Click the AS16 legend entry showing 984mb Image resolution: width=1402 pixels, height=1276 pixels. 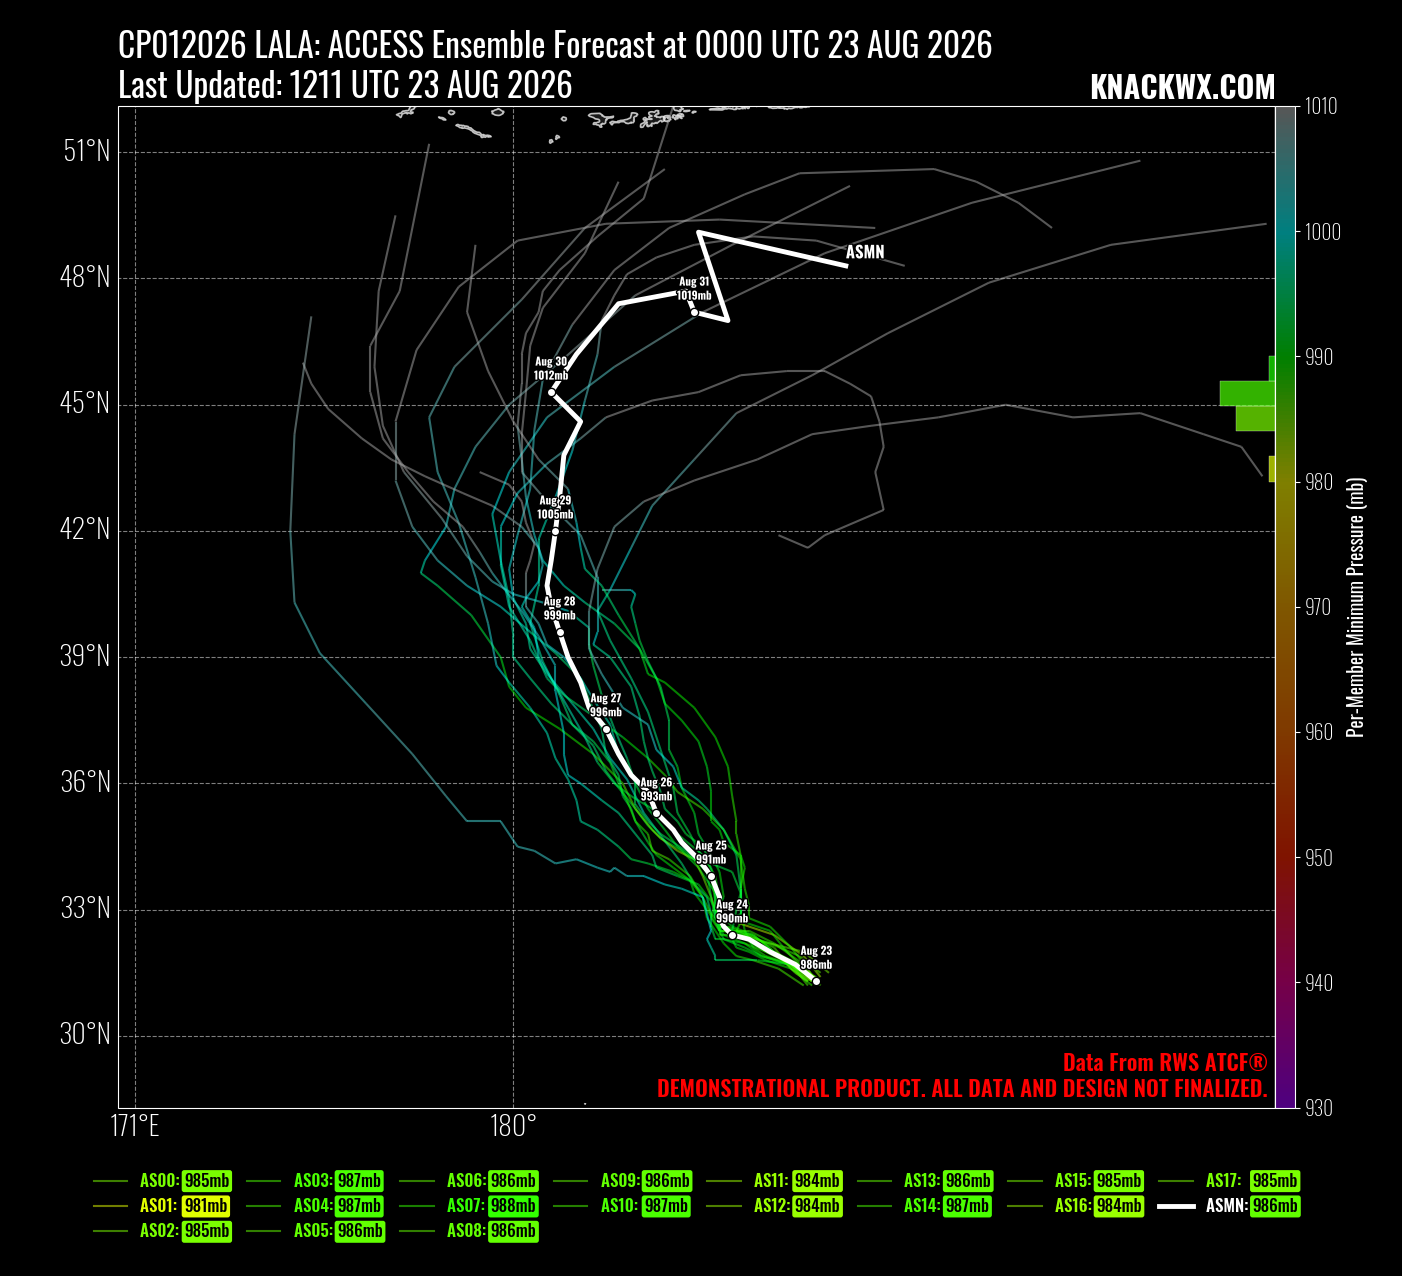click(1076, 1206)
